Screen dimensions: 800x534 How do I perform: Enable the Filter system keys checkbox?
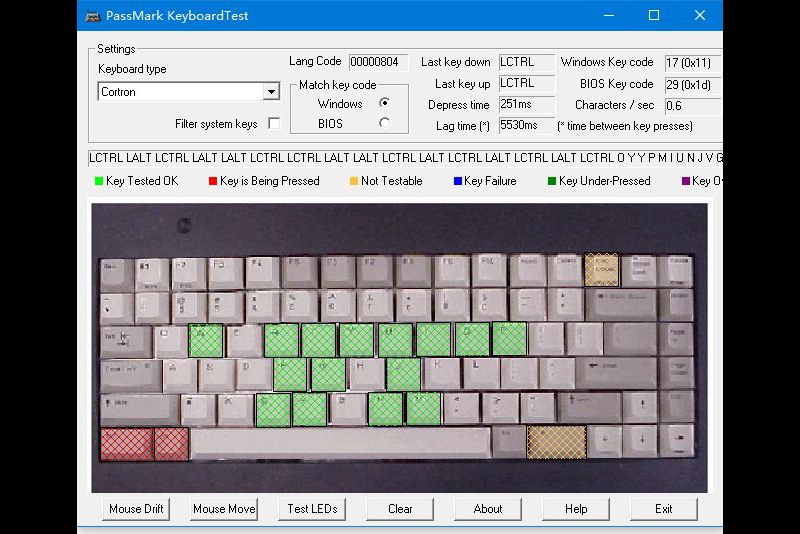click(x=274, y=123)
